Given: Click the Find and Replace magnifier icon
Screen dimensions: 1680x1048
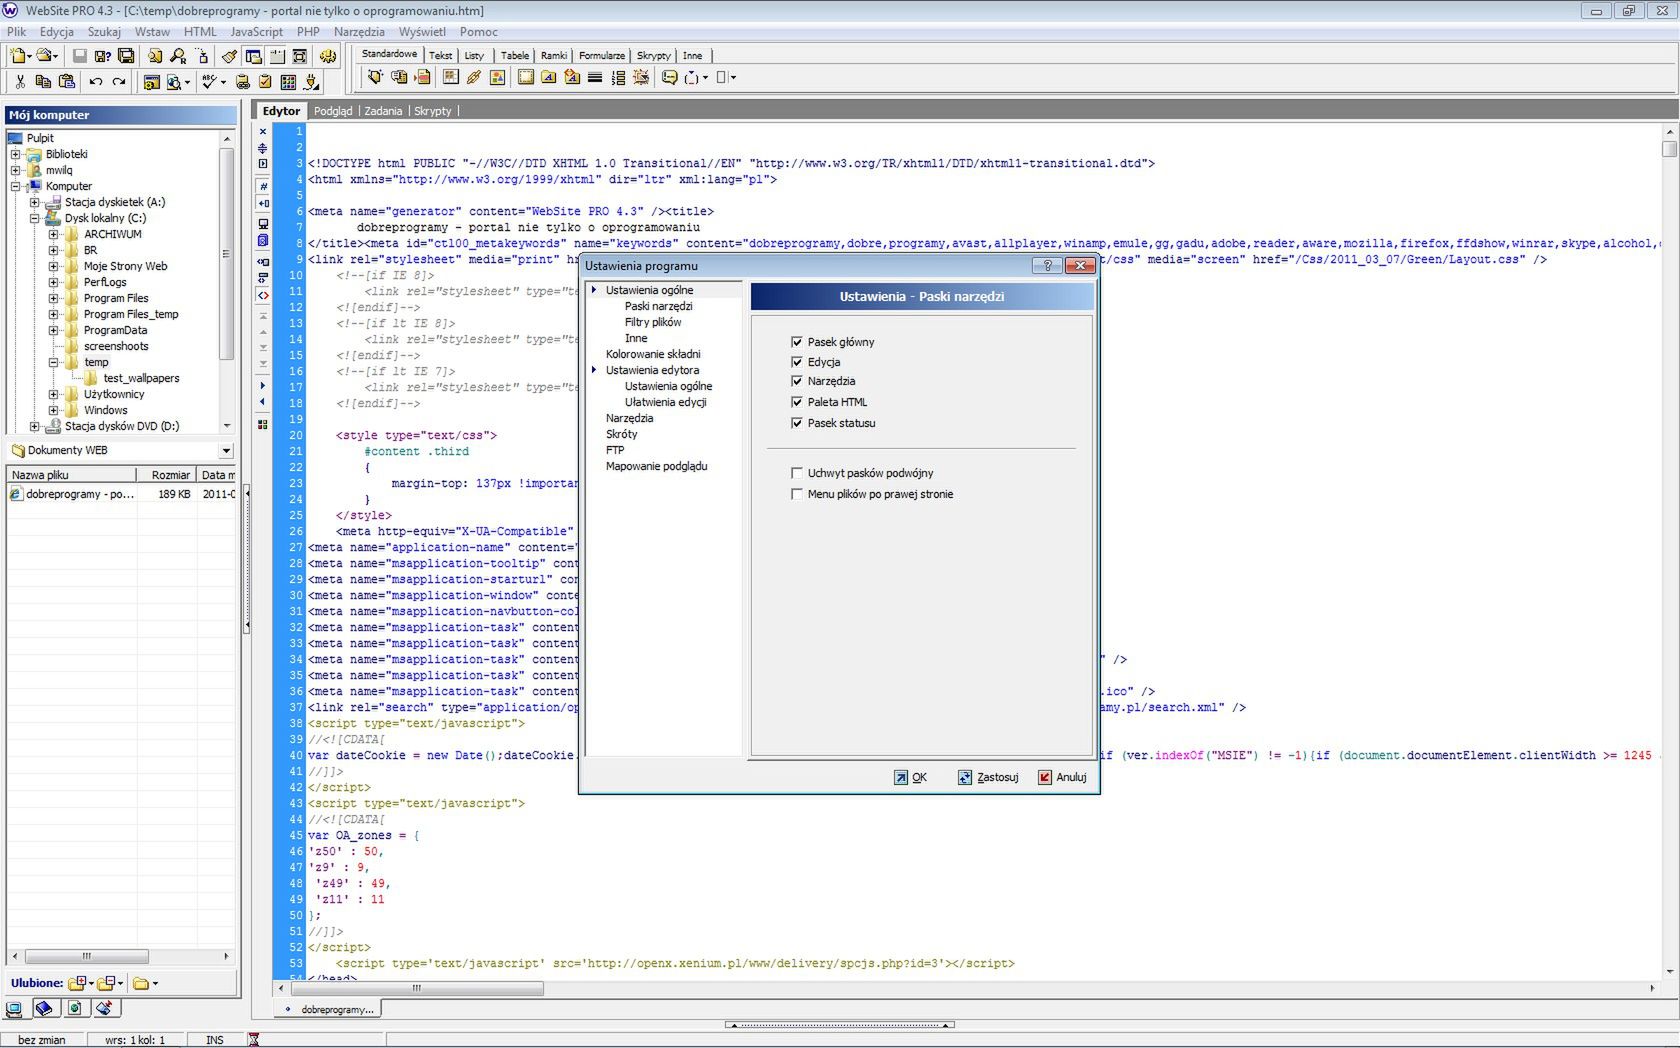Looking at the screenshot, I should [x=178, y=56].
